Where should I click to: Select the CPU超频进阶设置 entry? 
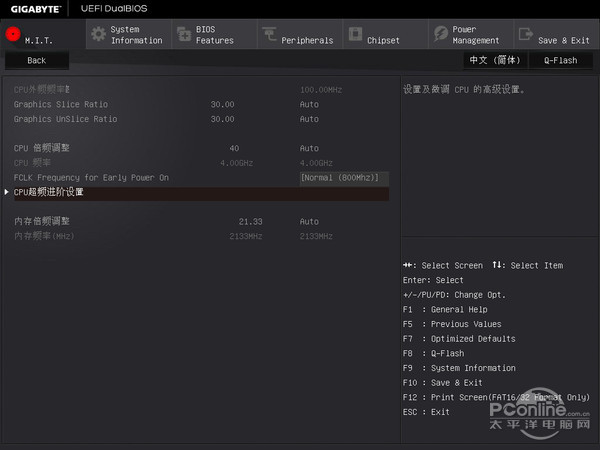tap(201, 192)
